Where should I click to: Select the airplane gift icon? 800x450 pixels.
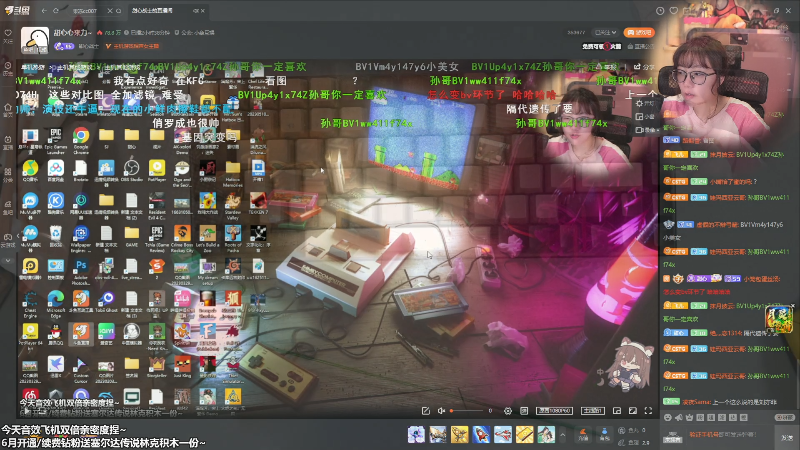coord(503,434)
